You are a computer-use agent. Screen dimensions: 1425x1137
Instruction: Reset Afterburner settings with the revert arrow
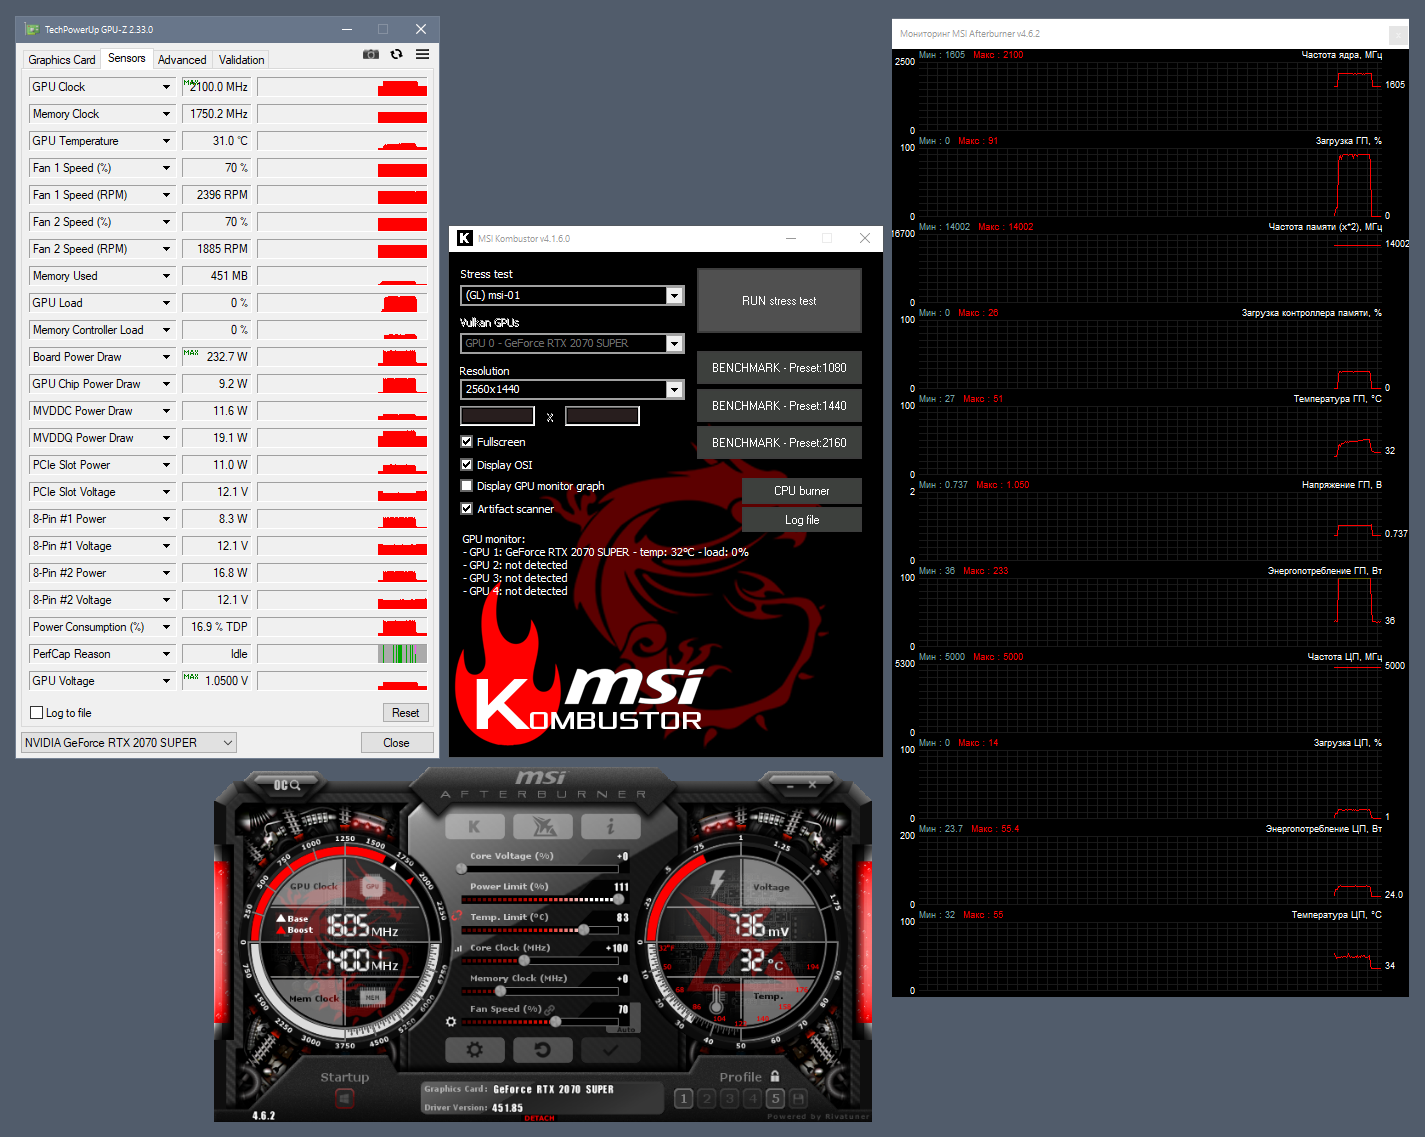tap(543, 1049)
